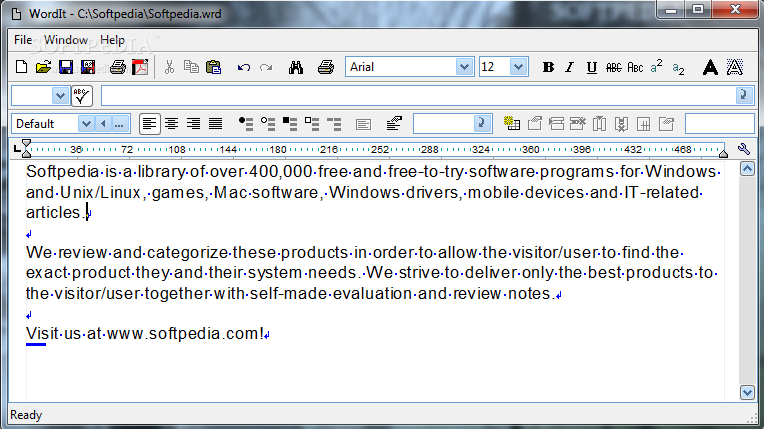Click the ruler right margin marker

pos(724,154)
